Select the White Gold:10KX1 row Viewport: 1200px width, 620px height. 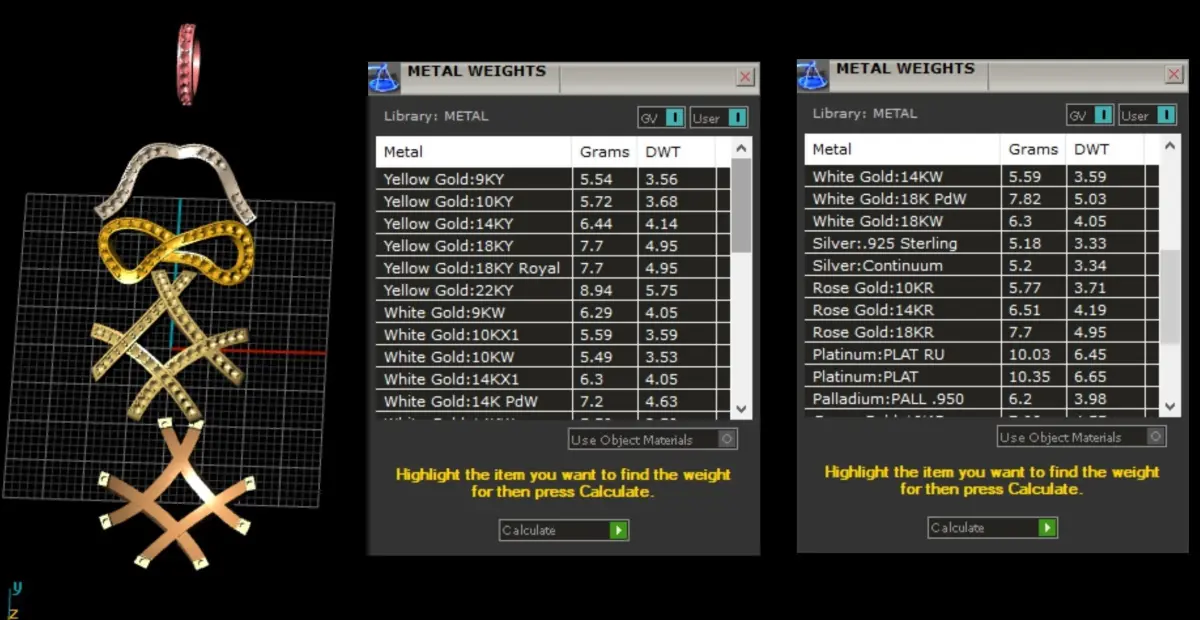(553, 335)
